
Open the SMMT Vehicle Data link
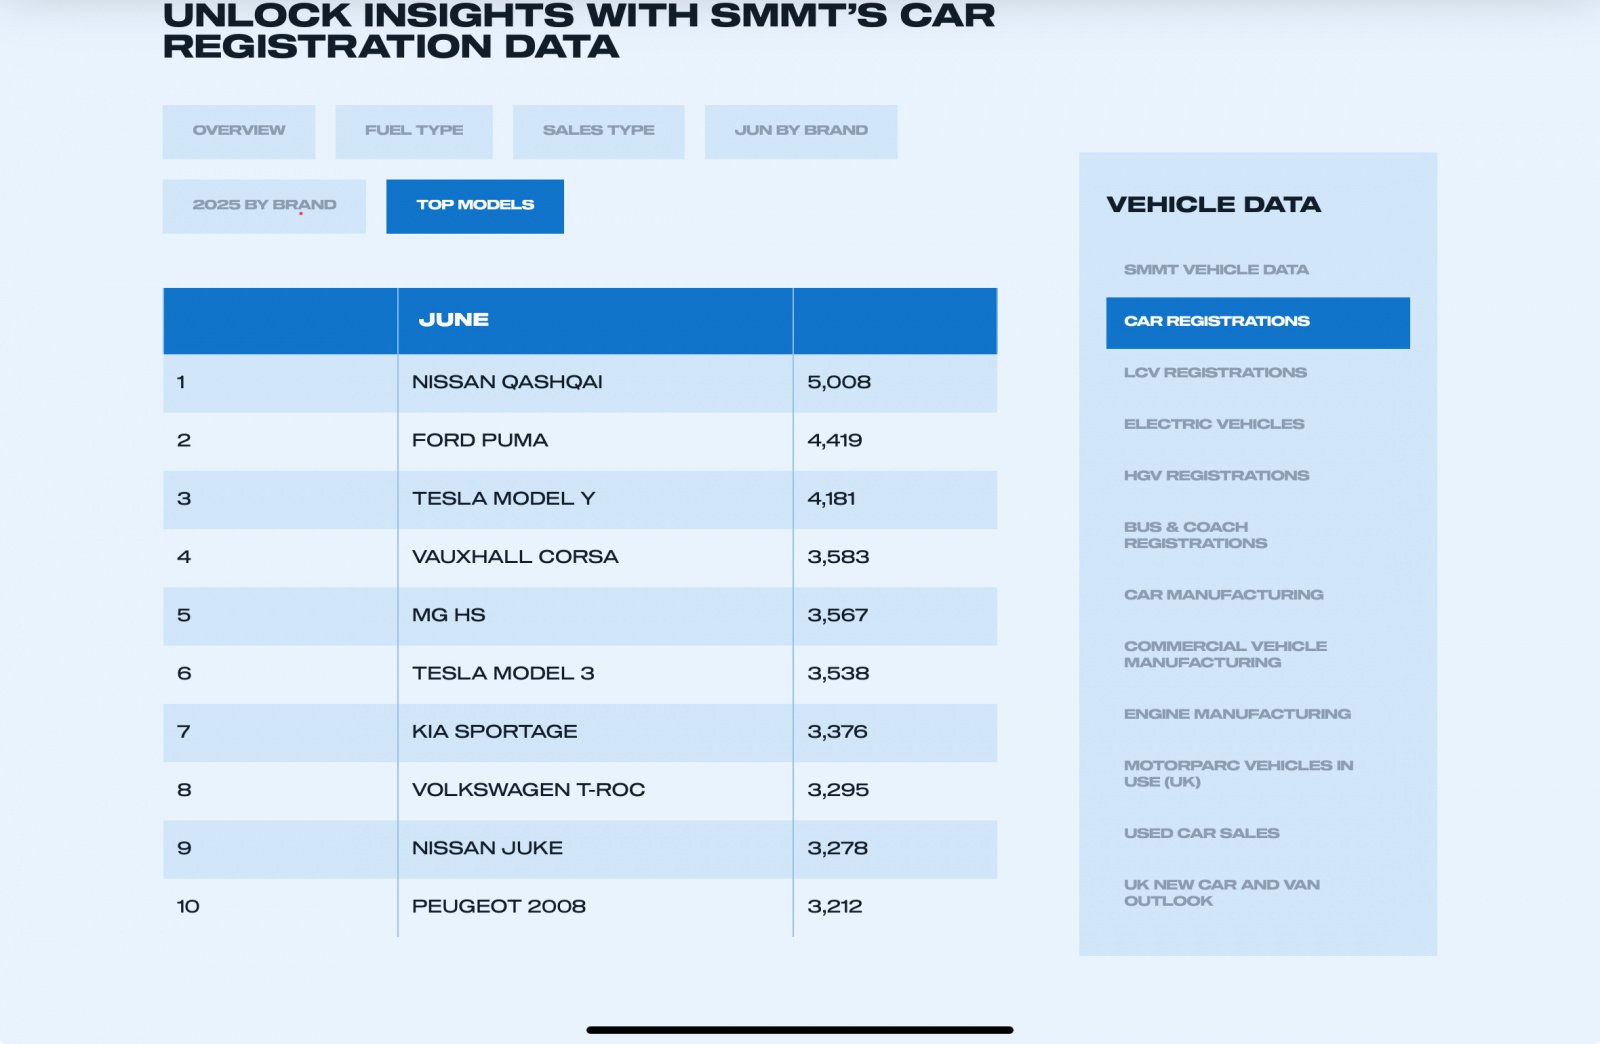[x=1216, y=270]
